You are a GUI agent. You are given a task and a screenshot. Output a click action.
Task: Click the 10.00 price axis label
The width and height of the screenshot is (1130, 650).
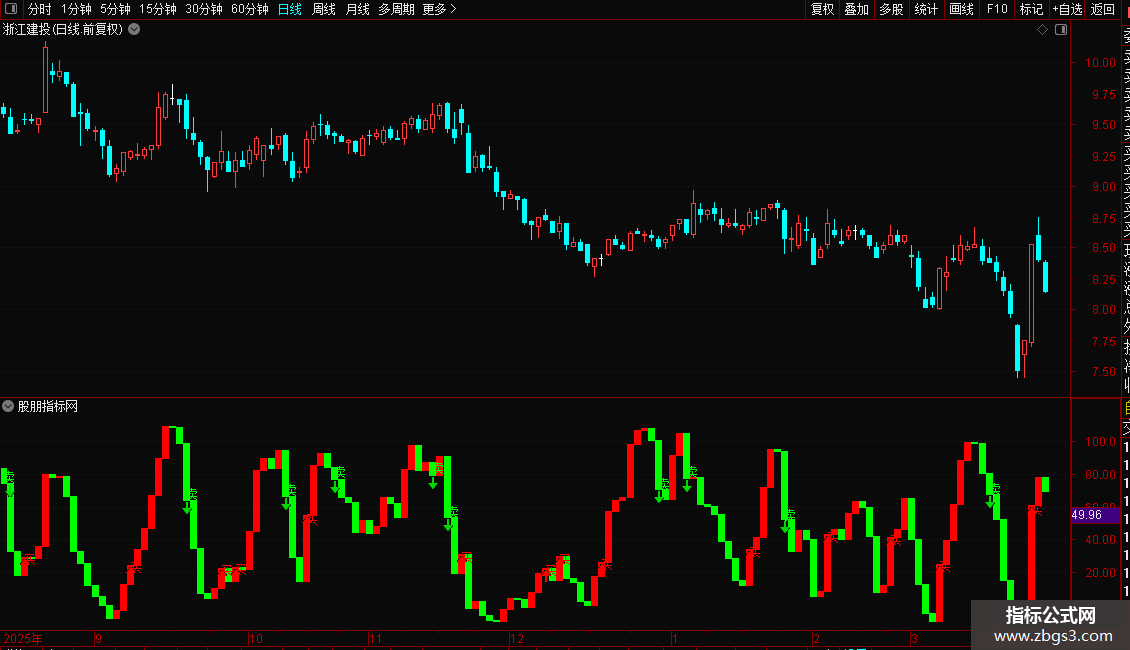[1100, 63]
